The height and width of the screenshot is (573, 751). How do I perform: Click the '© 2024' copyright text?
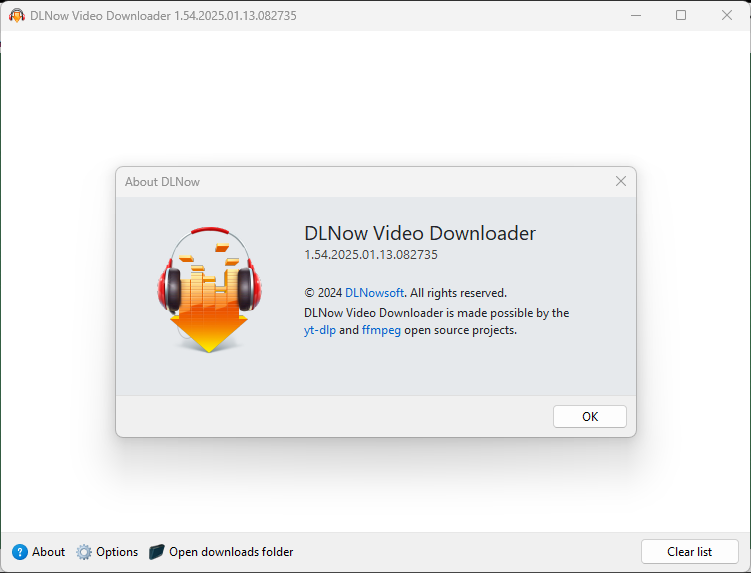[x=323, y=293]
